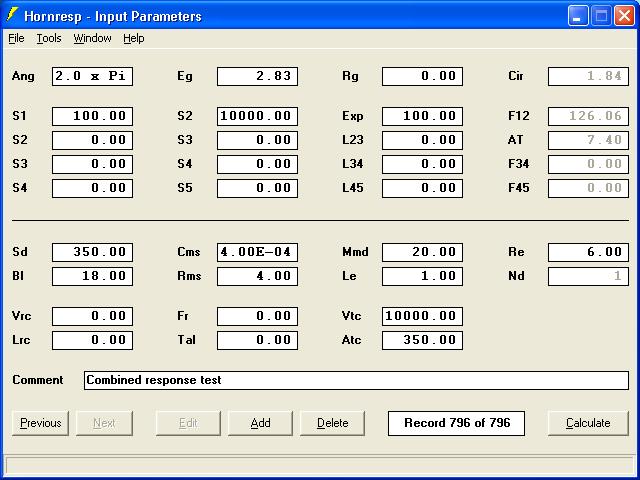The image size is (640, 480).
Task: Click the Sd field with 350.00
Action: (92, 252)
